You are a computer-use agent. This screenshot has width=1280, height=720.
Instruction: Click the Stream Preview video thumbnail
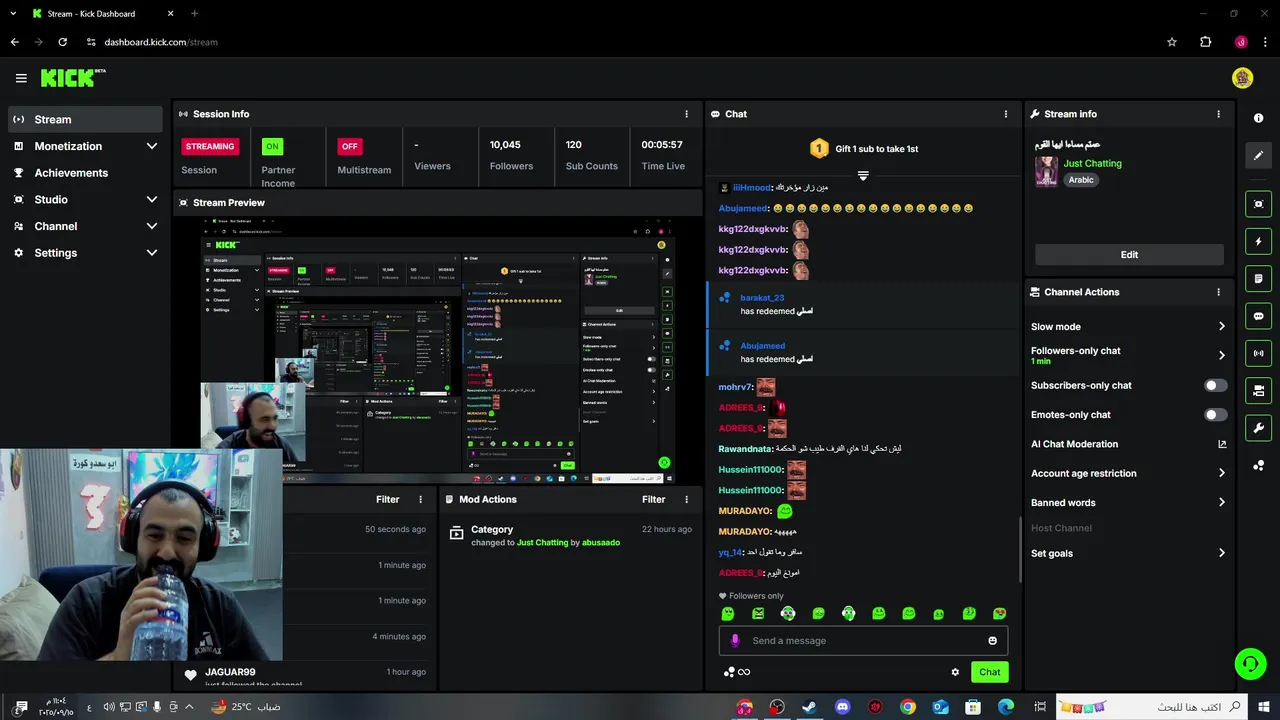pyautogui.click(x=438, y=351)
